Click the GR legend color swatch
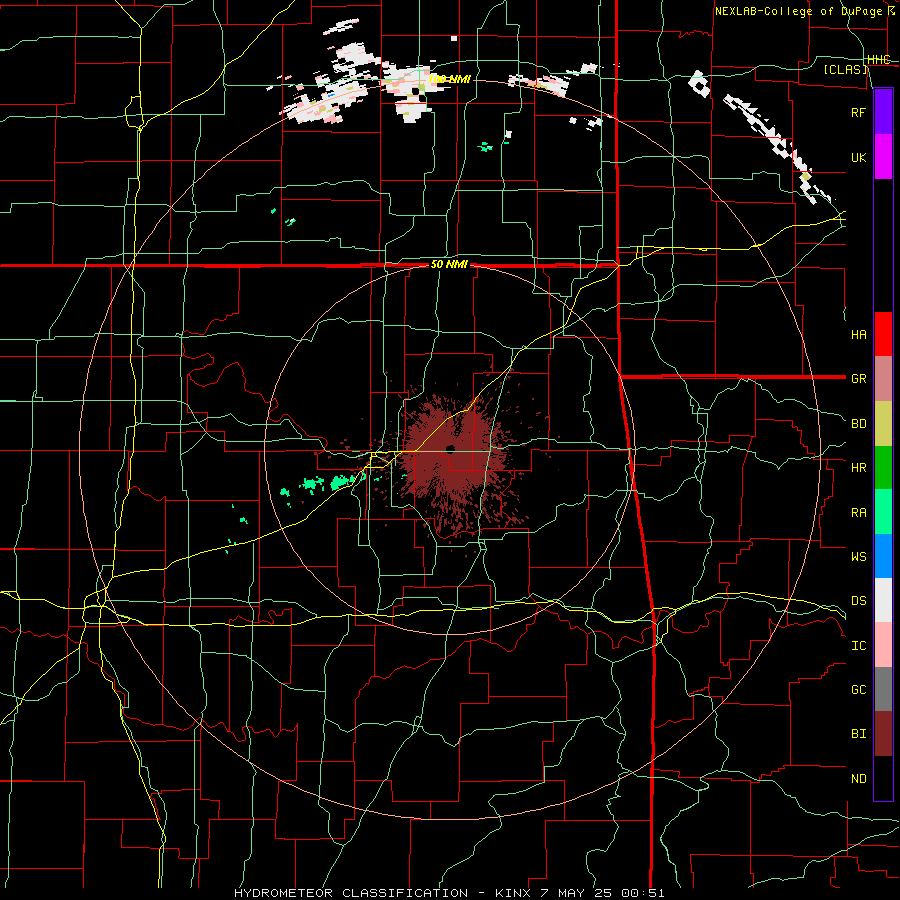Screen dimensions: 900x900 pyautogui.click(x=883, y=379)
